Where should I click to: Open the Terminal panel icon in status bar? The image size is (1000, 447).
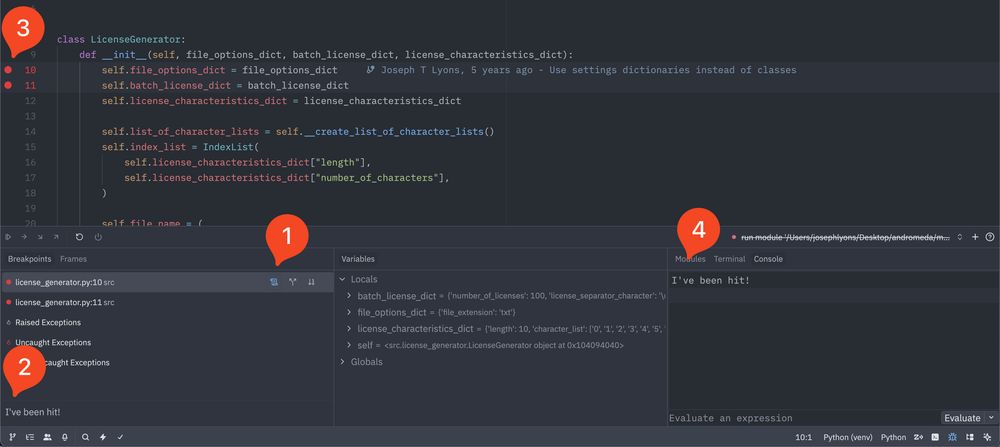tap(936, 437)
